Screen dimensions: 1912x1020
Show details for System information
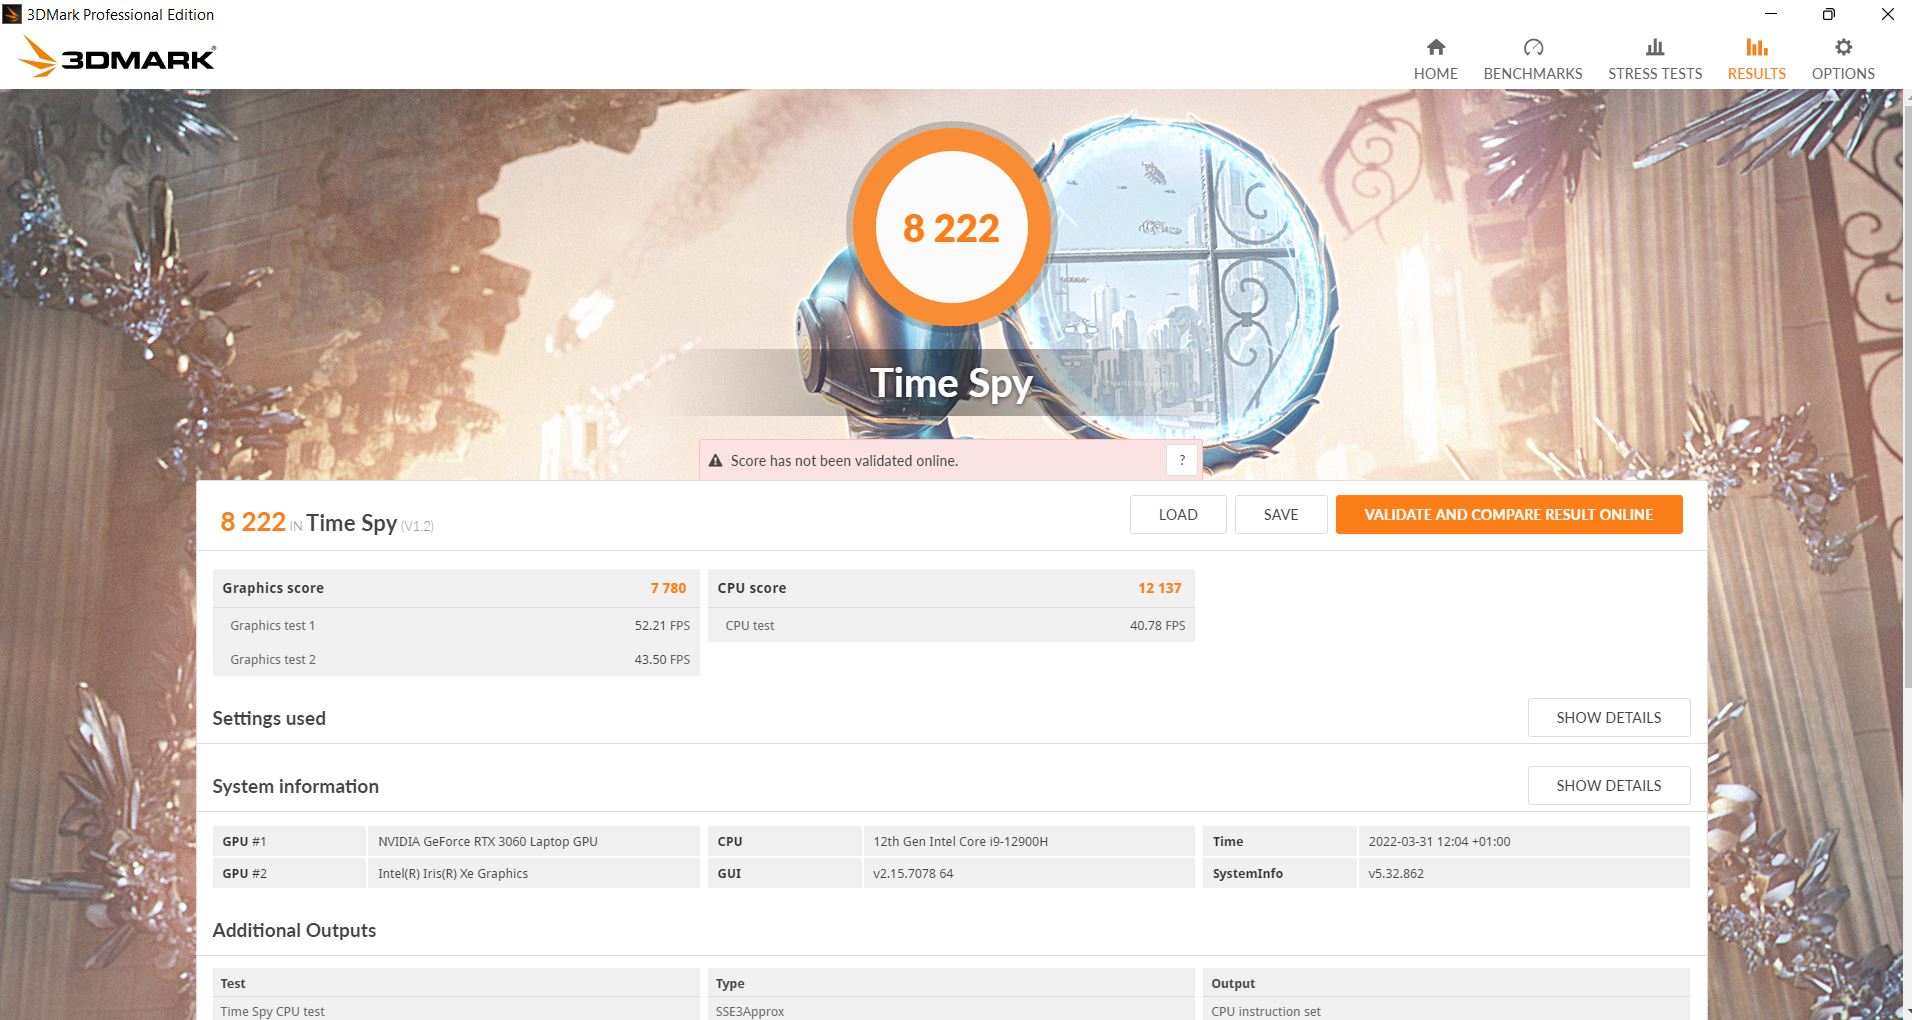(x=1608, y=785)
